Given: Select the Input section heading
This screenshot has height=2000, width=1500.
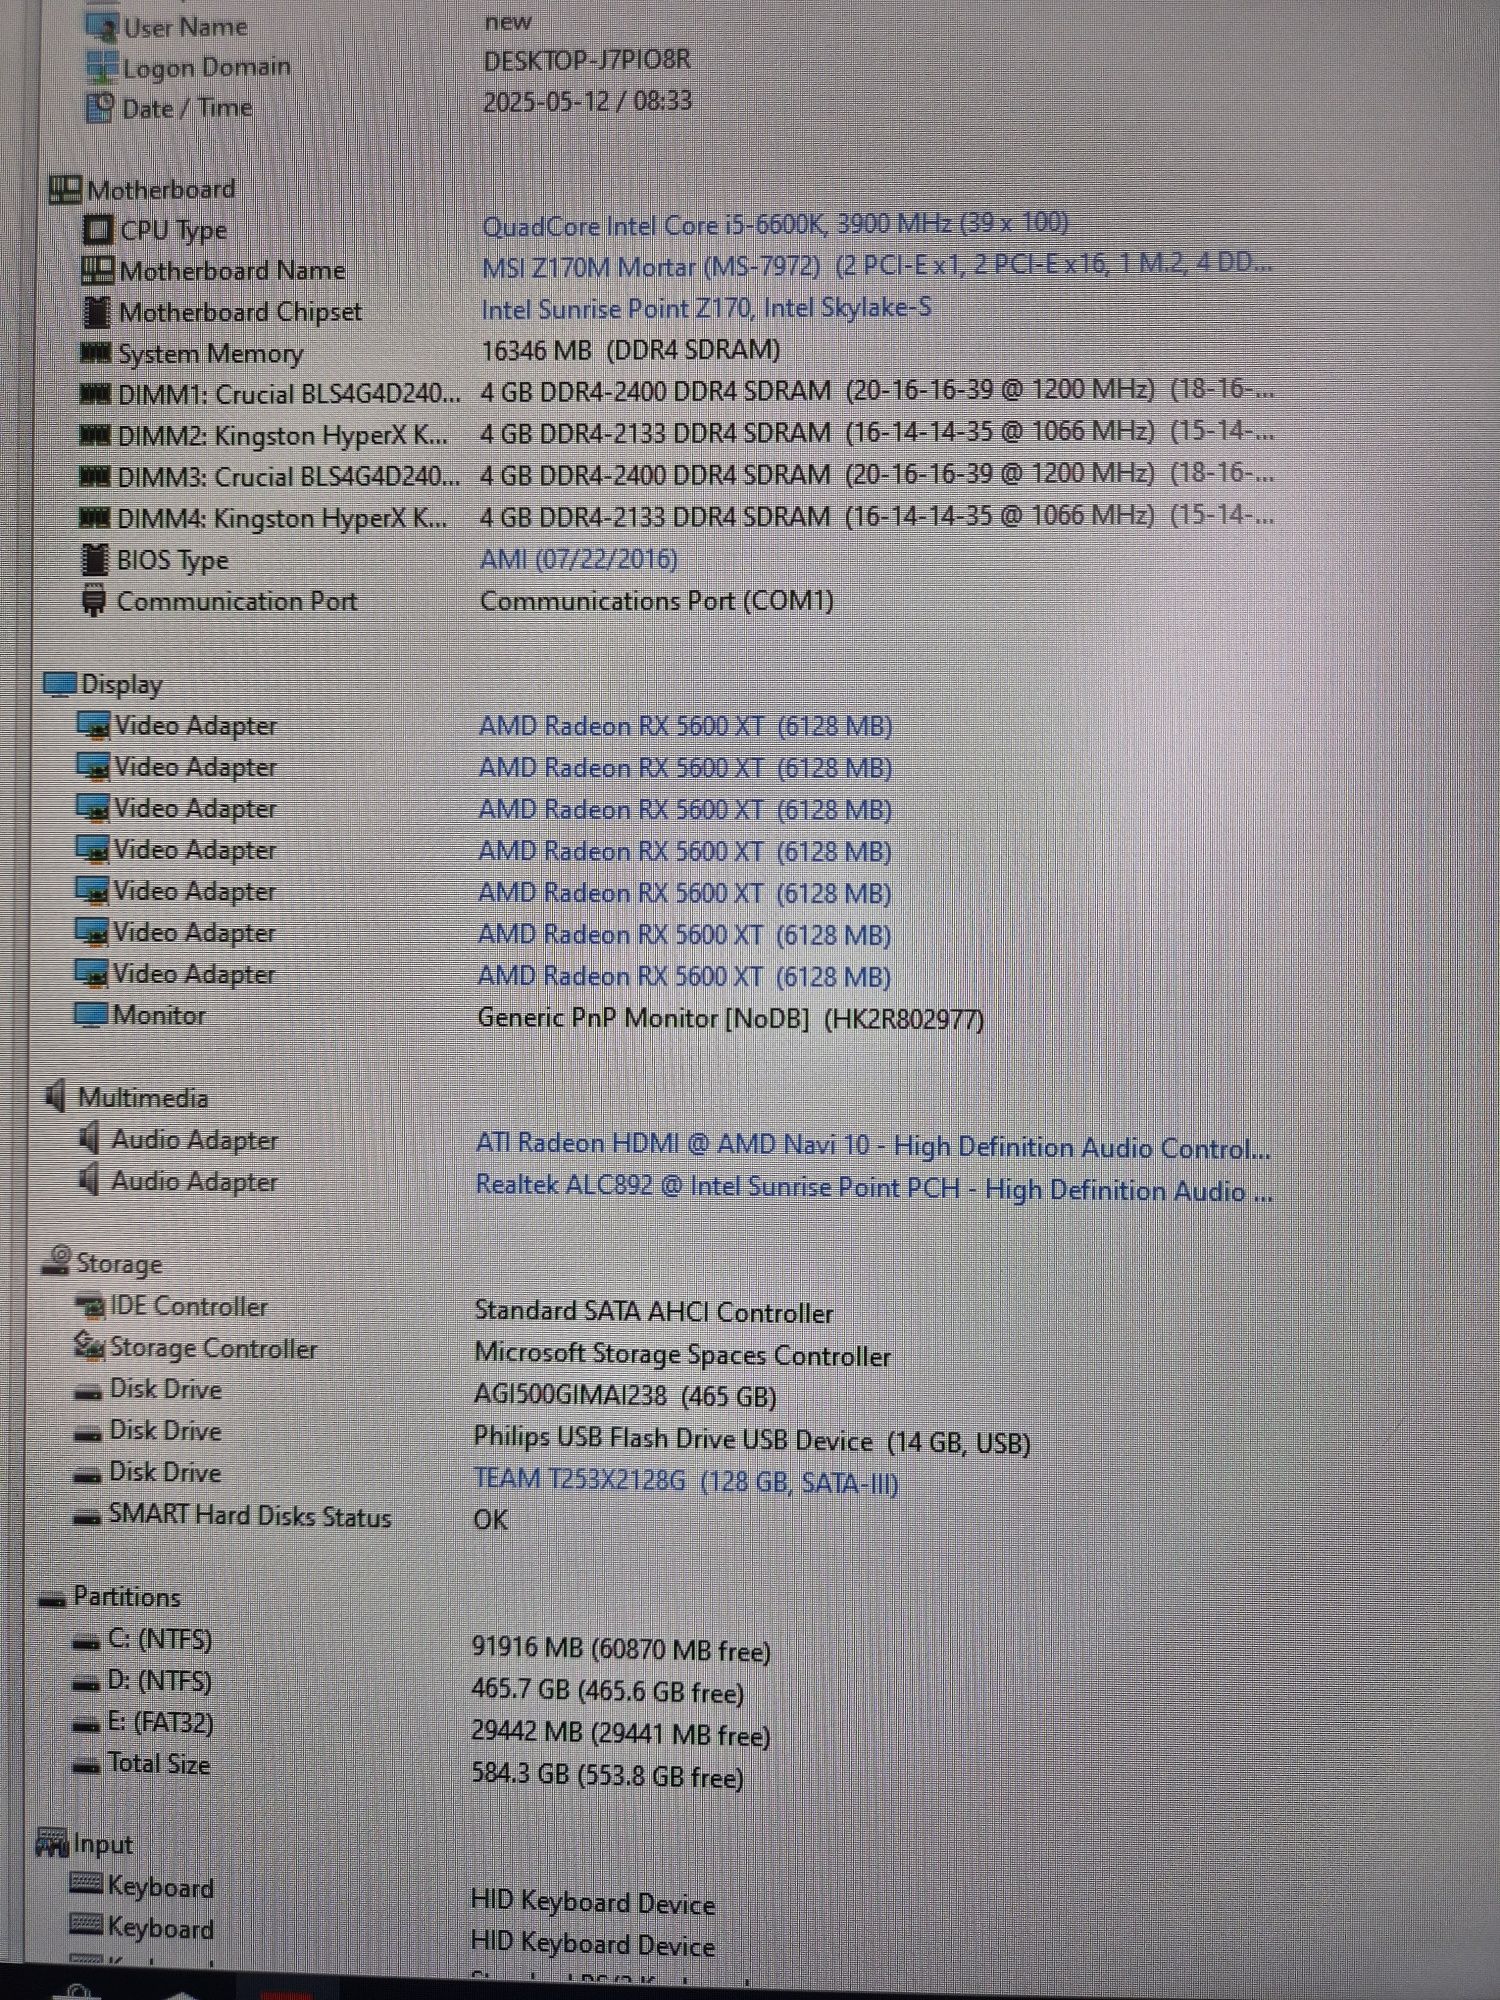Looking at the screenshot, I should click(x=102, y=1844).
